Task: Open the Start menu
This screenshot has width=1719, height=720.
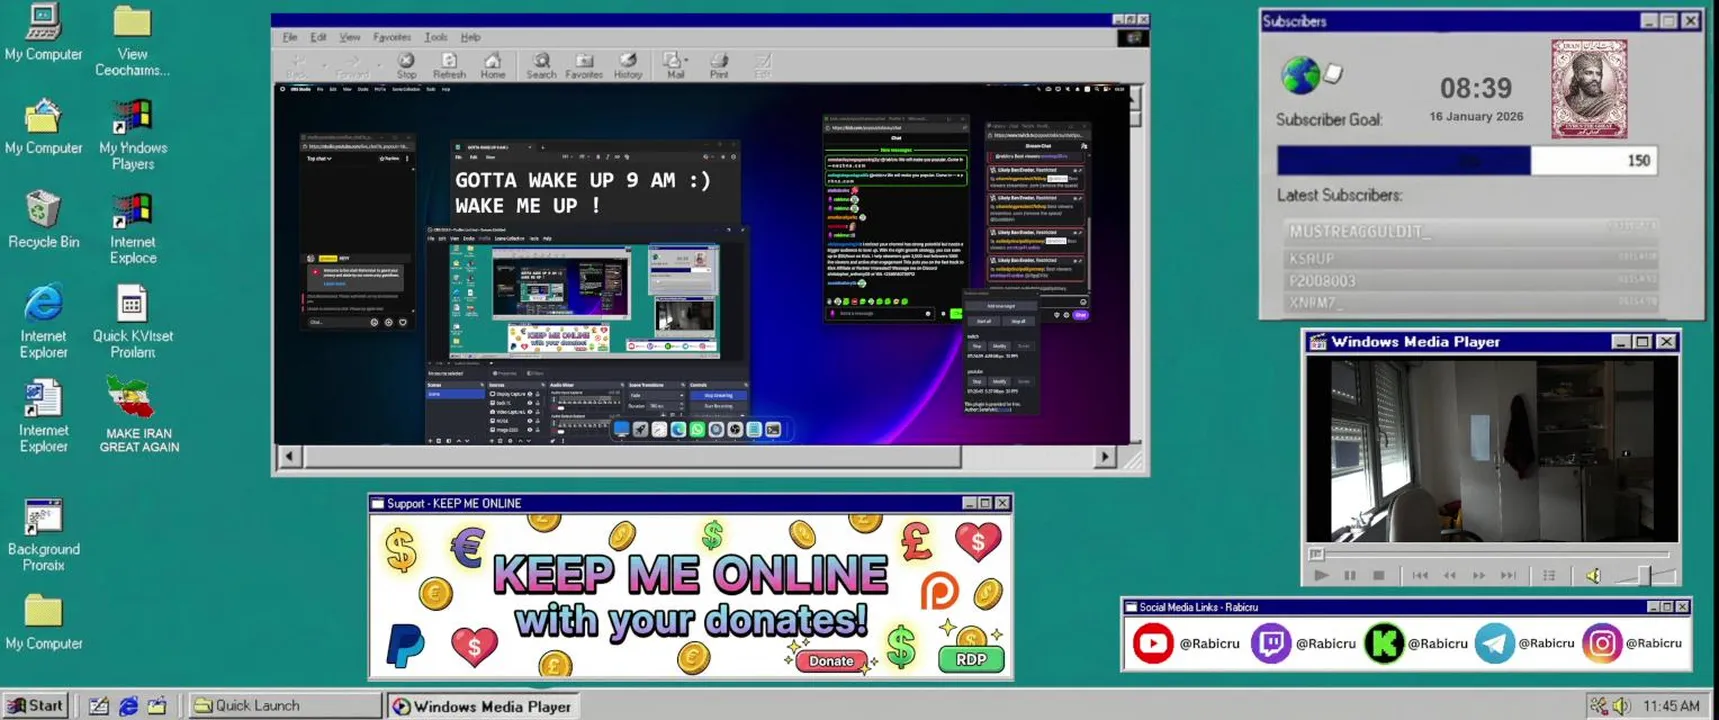Action: (x=36, y=705)
